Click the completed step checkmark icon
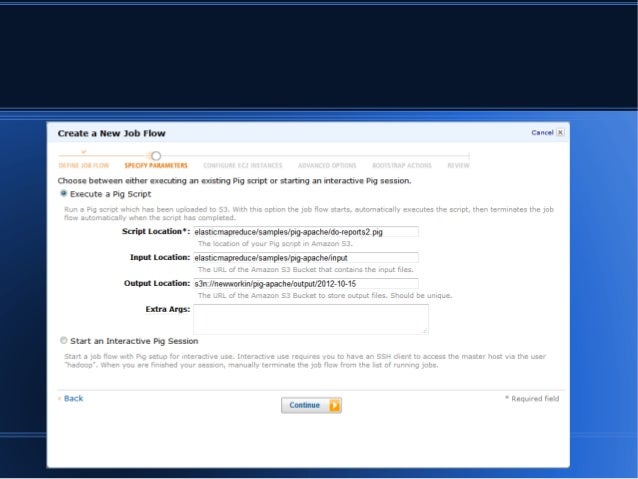Image resolution: width=638 pixels, height=479 pixels. 83,152
